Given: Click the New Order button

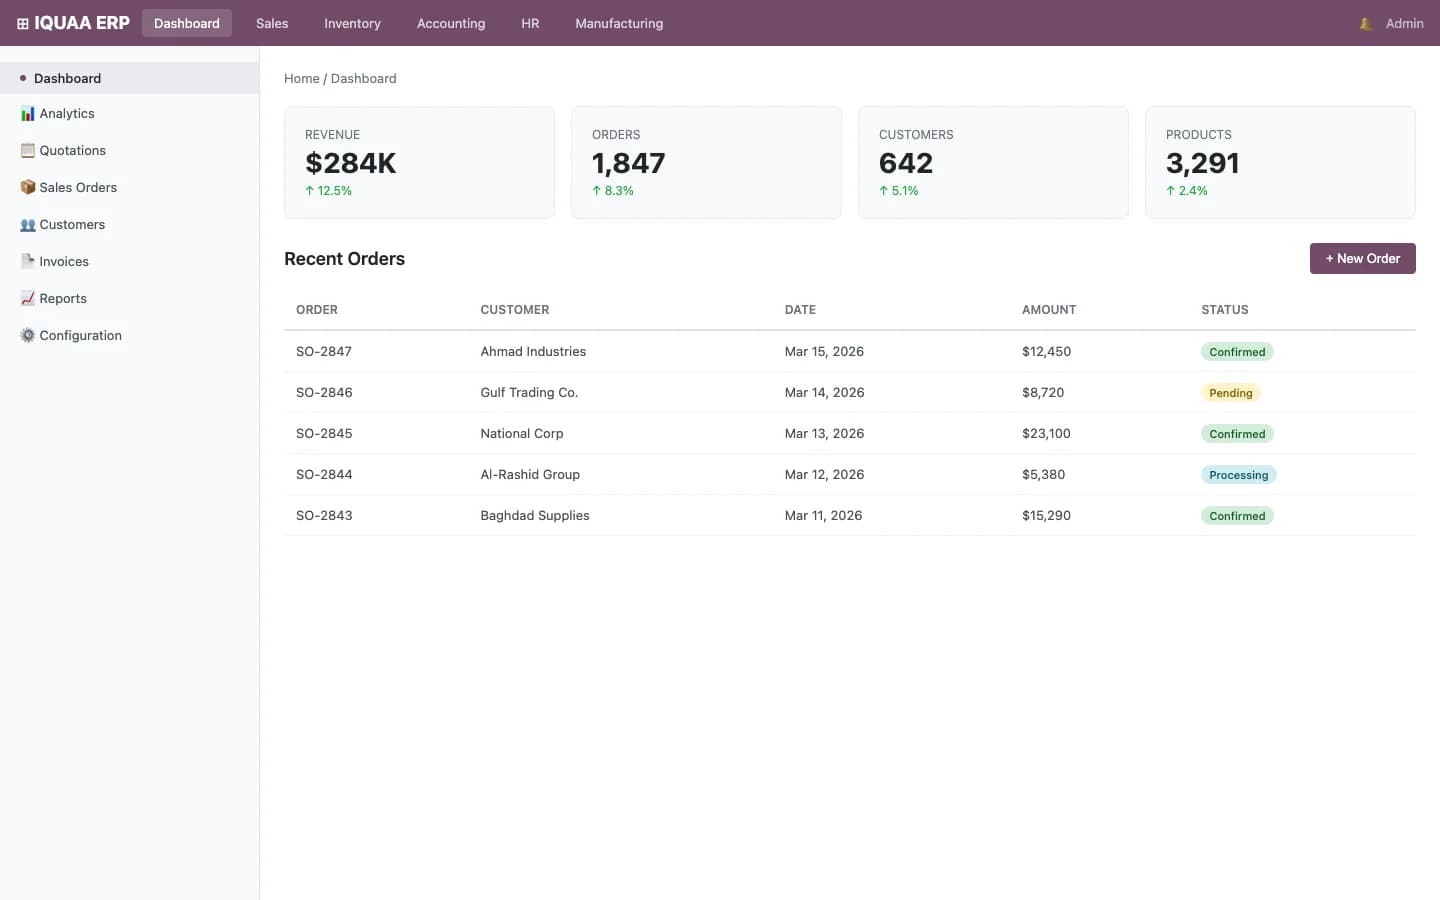Looking at the screenshot, I should [1362, 258].
